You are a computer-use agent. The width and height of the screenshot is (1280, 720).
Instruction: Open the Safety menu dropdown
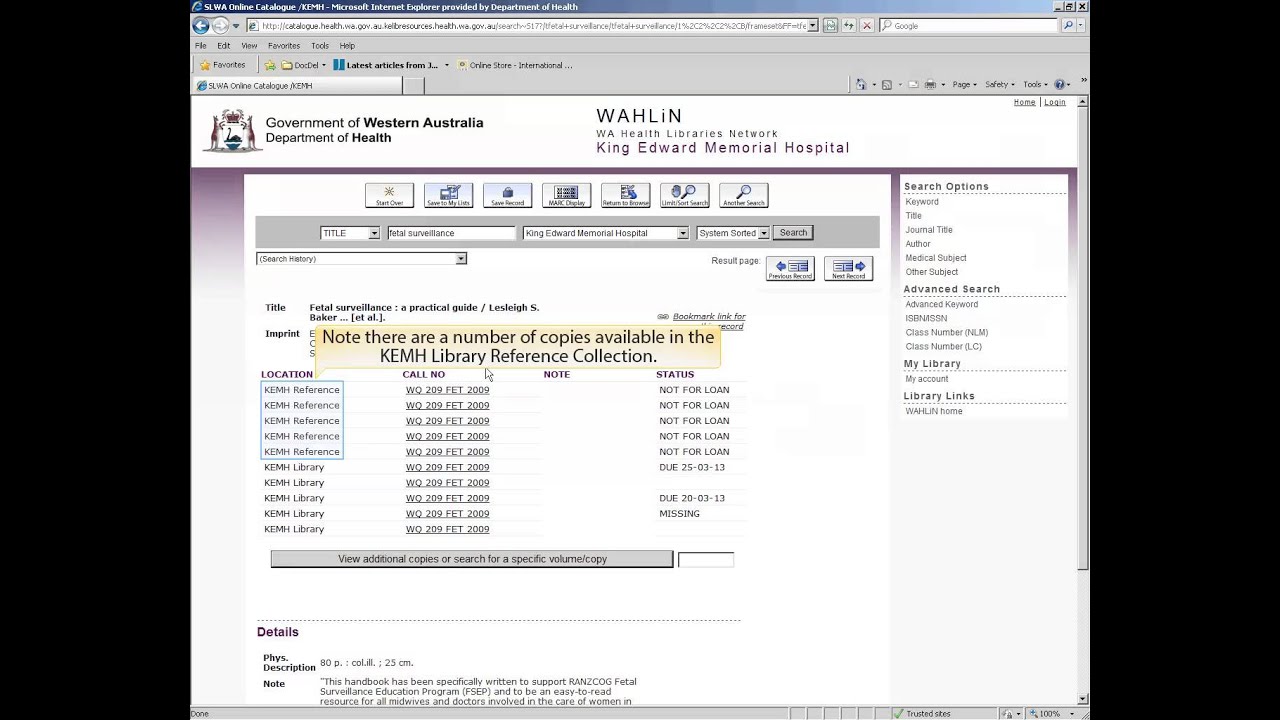(x=999, y=85)
